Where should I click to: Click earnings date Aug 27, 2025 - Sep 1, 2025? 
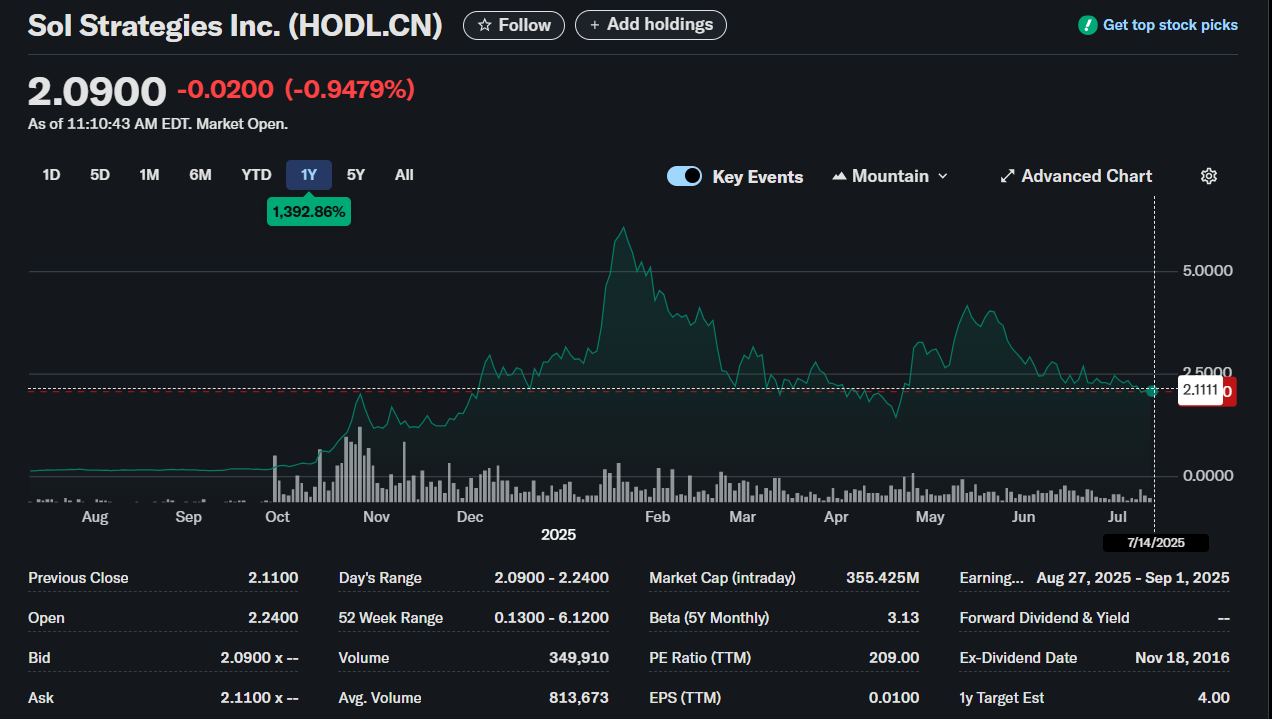[x=1133, y=578]
